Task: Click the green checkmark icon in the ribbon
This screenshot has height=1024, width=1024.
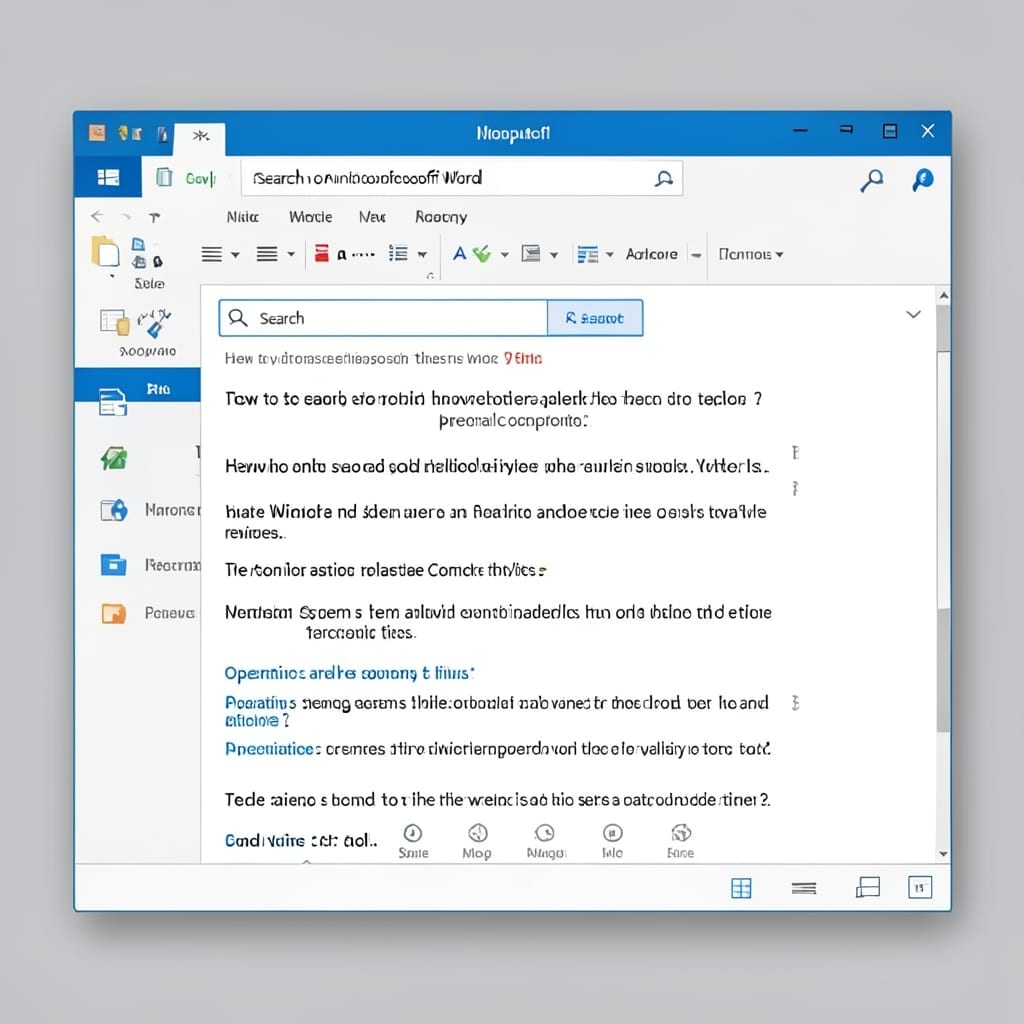Action: tap(482, 253)
